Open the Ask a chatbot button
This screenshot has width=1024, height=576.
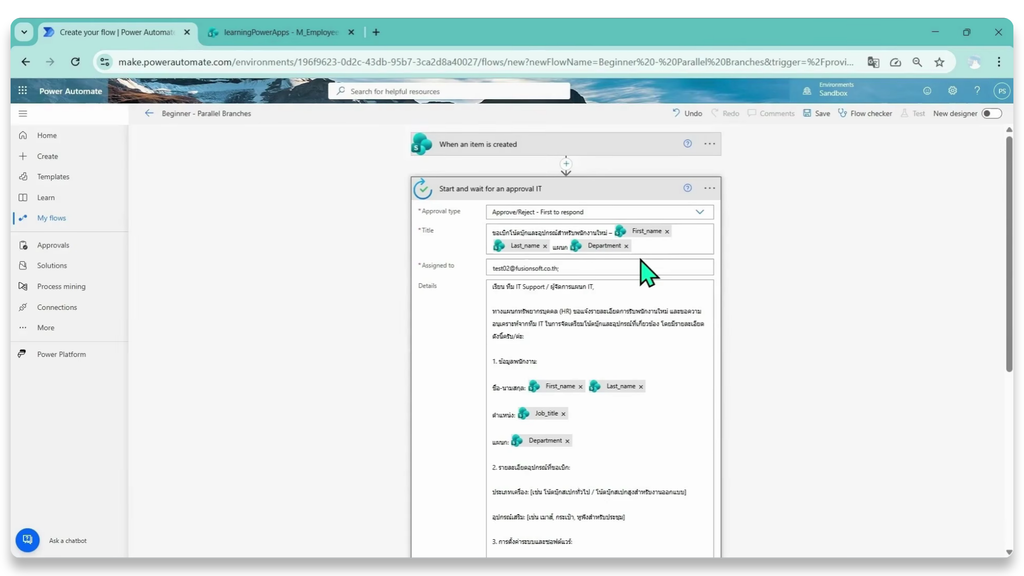tap(27, 539)
